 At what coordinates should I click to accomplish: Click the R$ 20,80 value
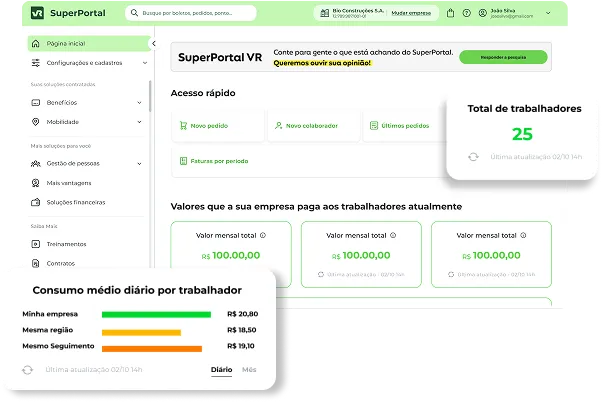pyautogui.click(x=243, y=314)
